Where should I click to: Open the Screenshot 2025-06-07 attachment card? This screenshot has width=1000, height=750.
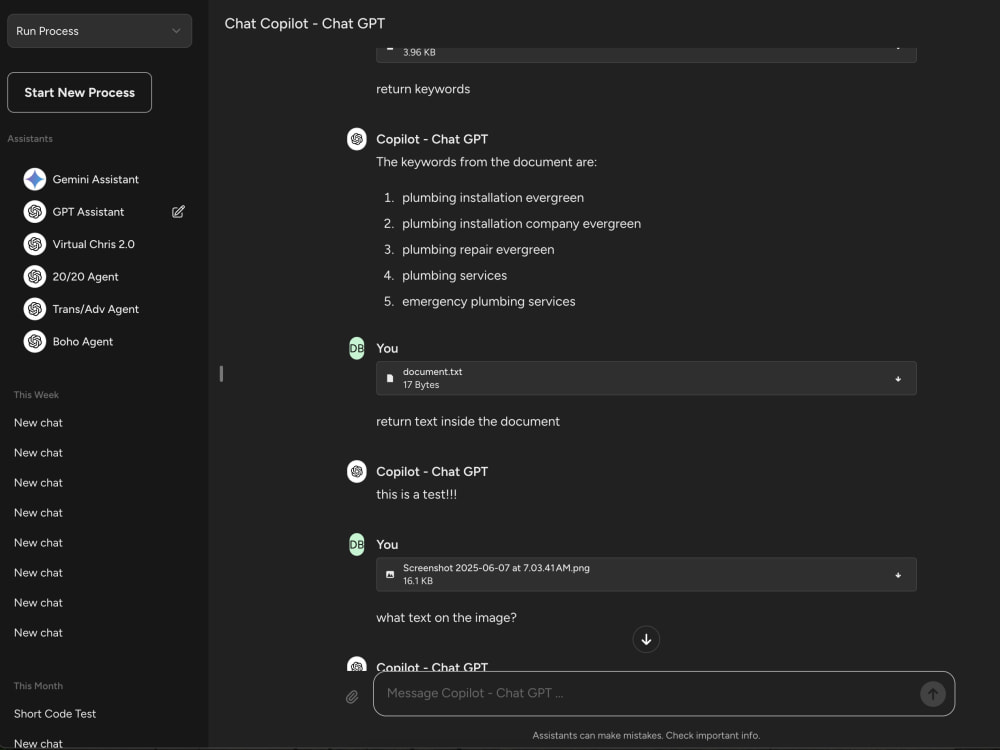646,575
